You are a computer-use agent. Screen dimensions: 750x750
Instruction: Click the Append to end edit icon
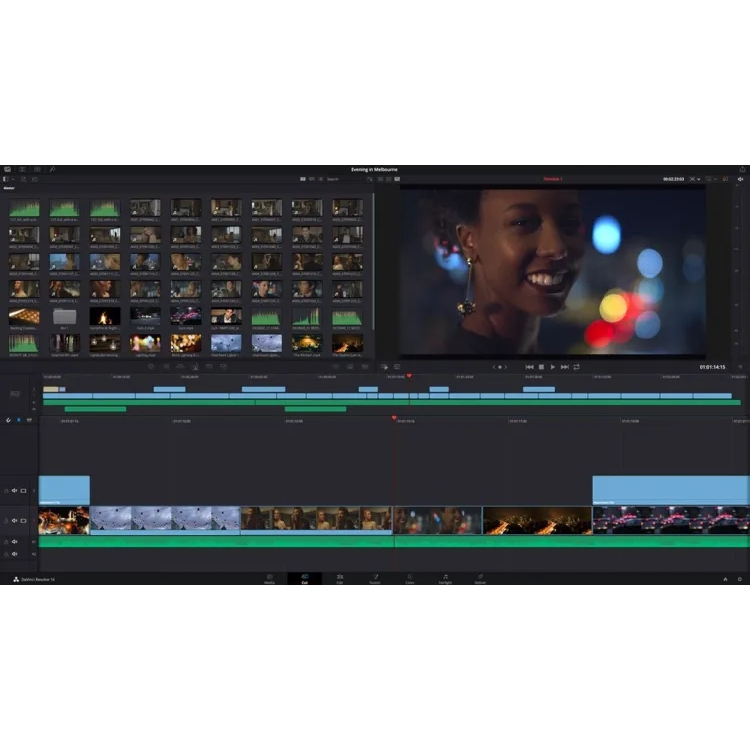point(166,366)
